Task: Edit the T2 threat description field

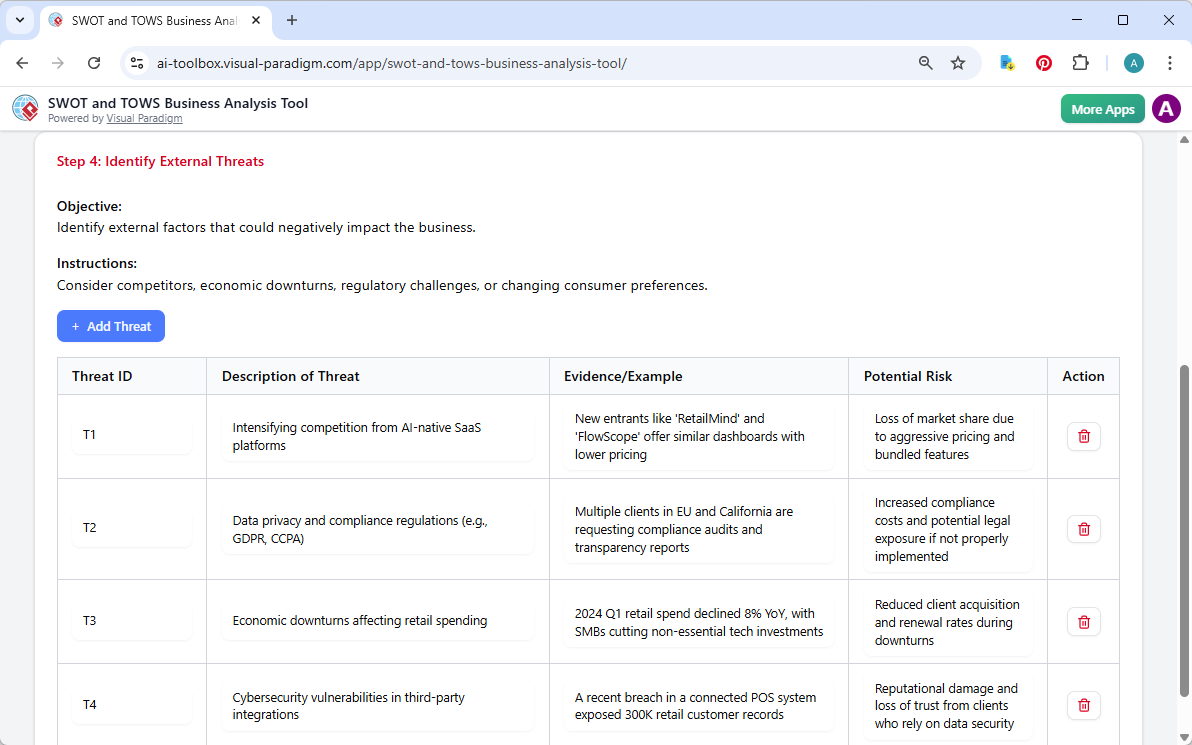Action: pos(377,529)
